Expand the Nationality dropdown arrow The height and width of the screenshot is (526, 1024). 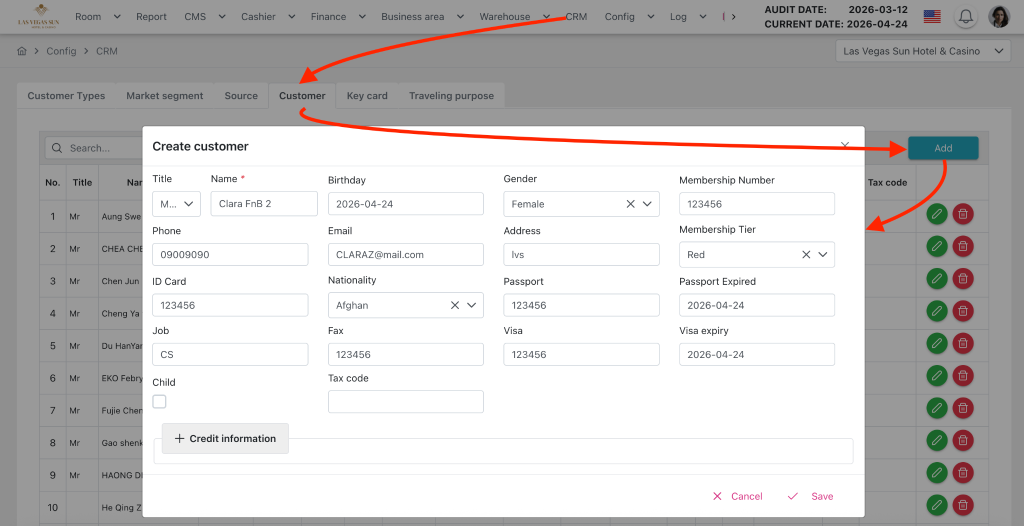tap(472, 305)
